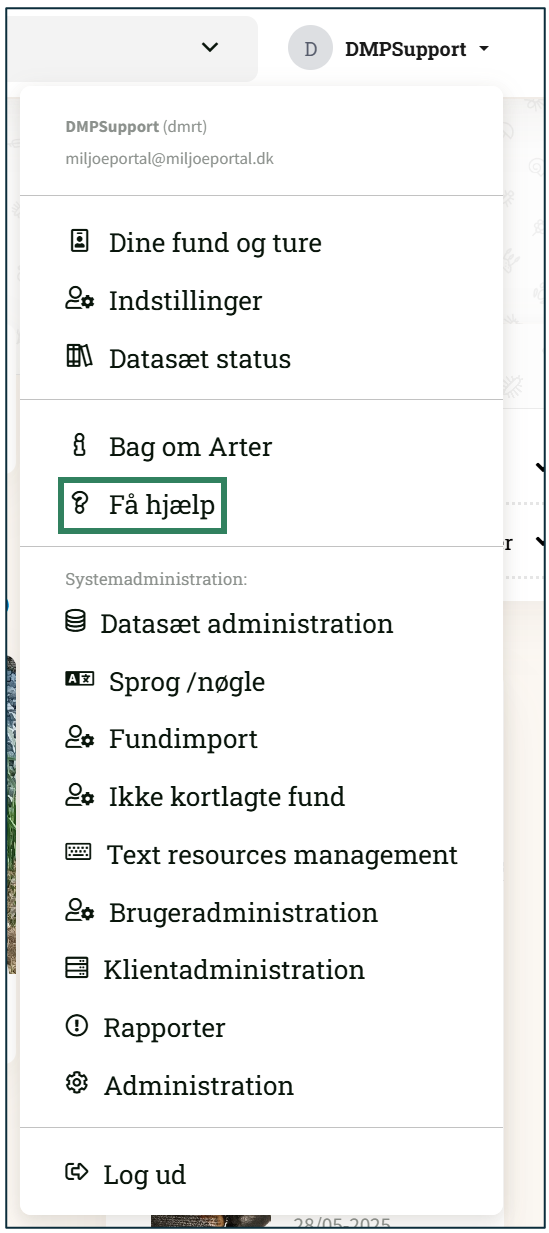Screen dimensions: 549x1233
Task: Click the ID card icon beside Dine fund og ture
Action: pos(79,241)
